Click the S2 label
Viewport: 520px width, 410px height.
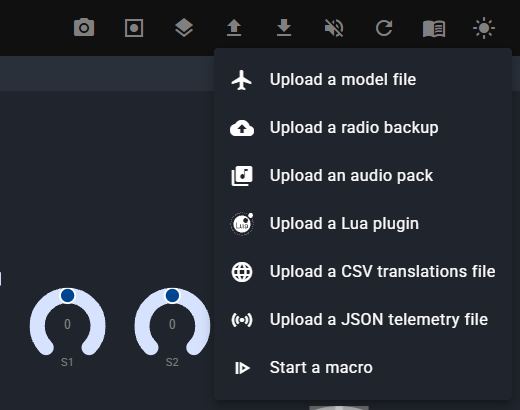172,362
